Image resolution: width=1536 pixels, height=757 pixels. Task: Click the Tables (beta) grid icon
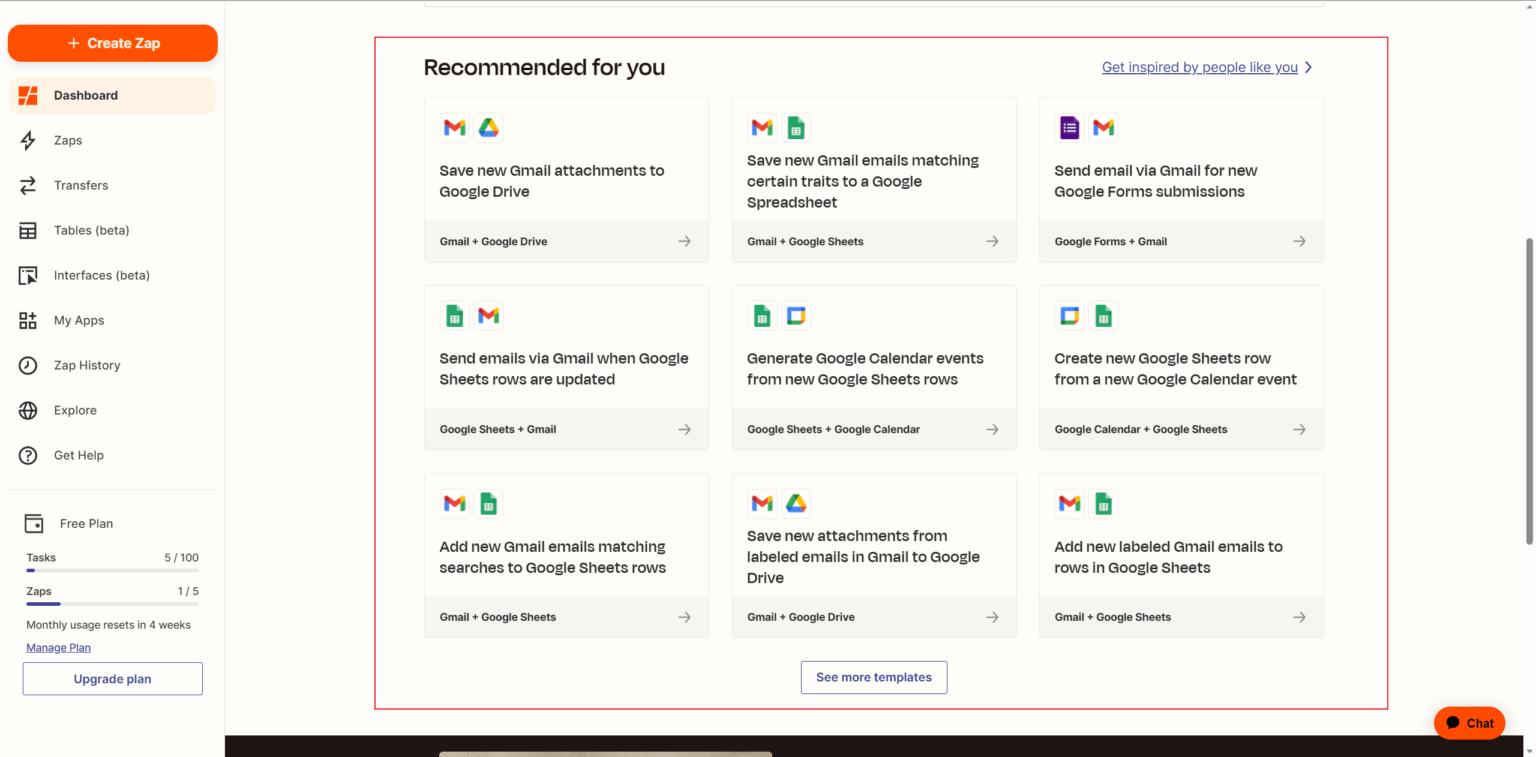tap(30, 230)
